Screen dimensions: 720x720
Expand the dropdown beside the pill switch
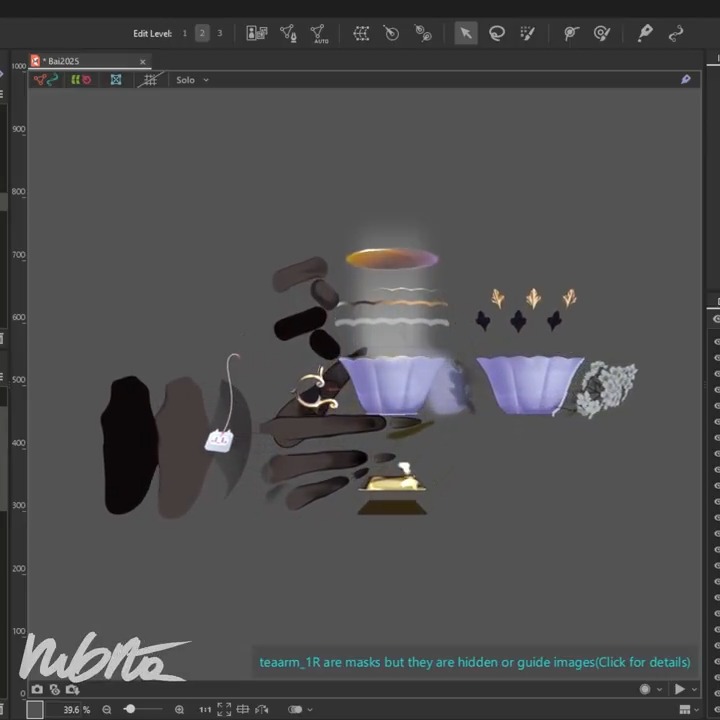point(310,710)
